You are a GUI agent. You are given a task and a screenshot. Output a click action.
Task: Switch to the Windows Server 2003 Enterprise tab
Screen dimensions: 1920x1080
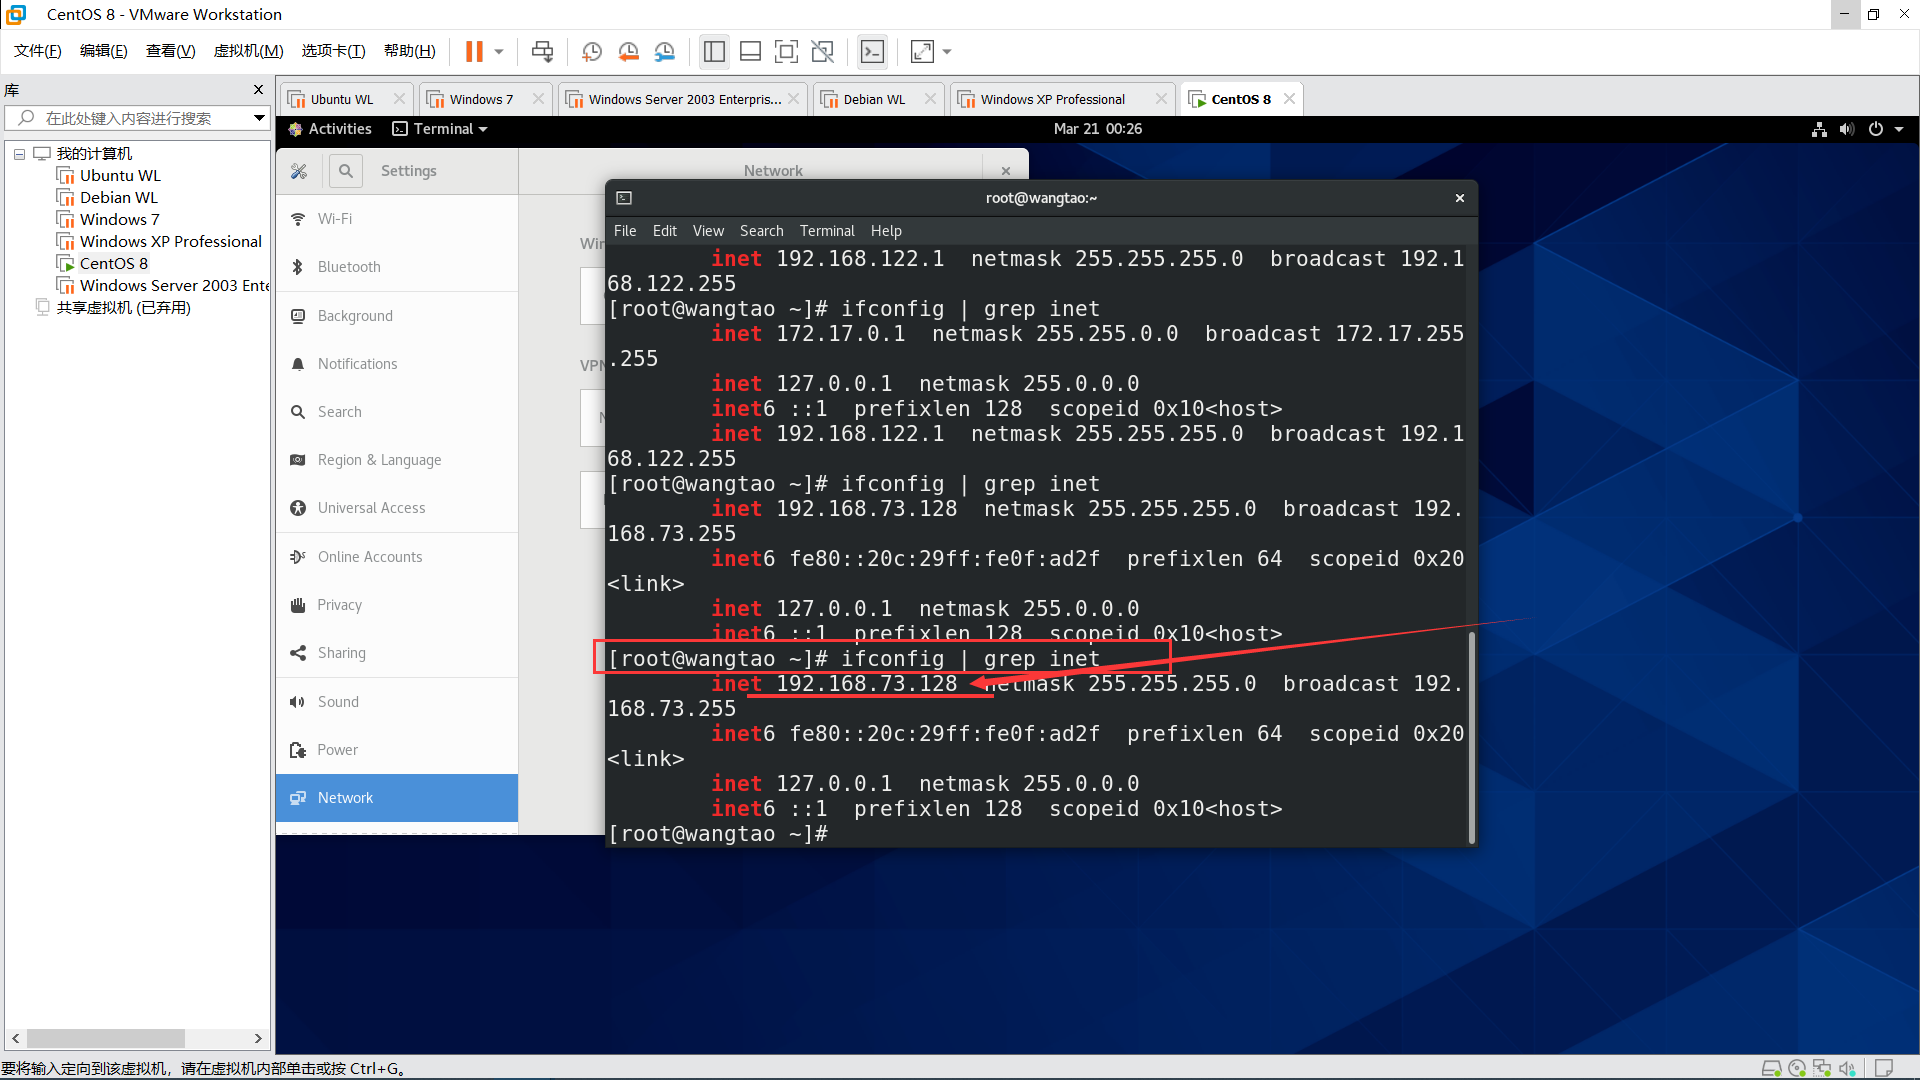[684, 99]
